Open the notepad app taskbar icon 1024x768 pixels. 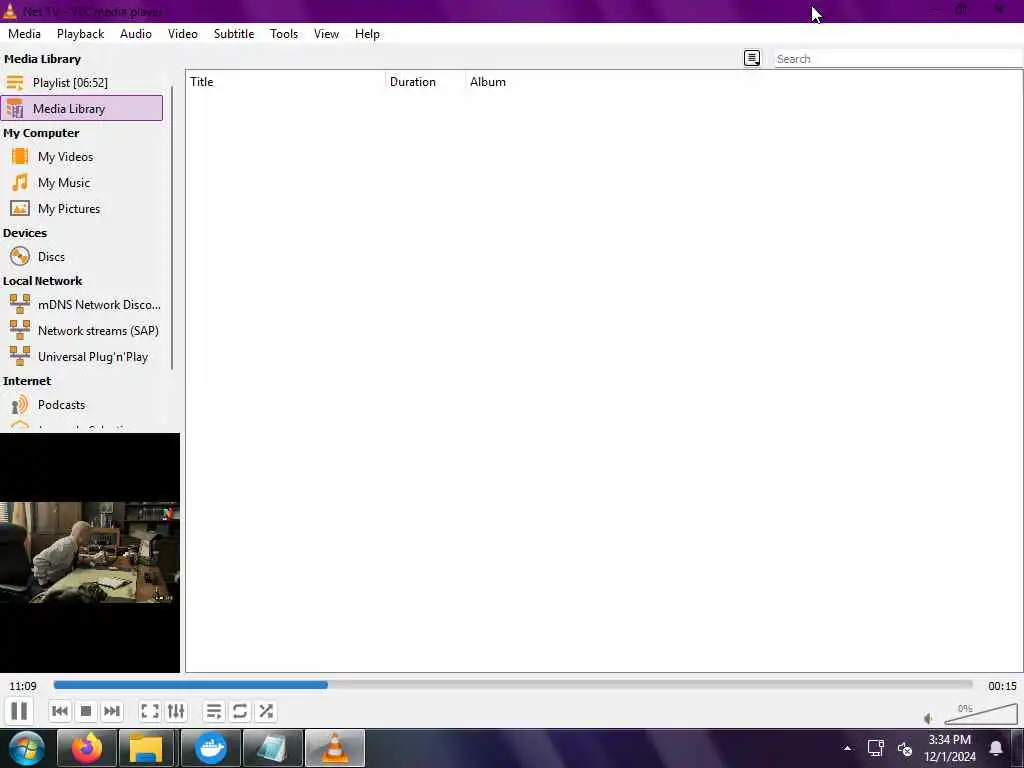click(272, 748)
